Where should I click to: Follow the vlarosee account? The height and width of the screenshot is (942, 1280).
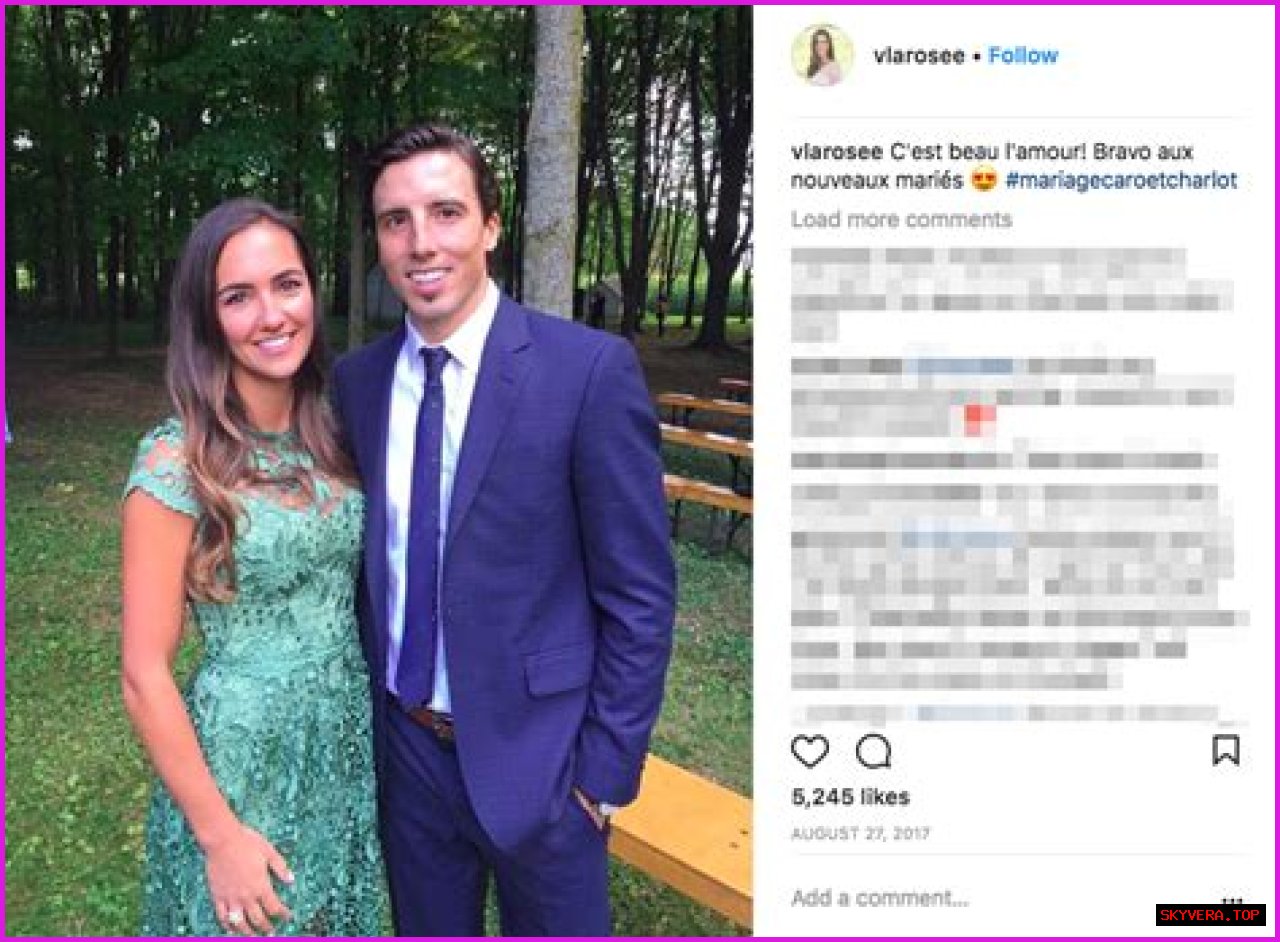1023,56
